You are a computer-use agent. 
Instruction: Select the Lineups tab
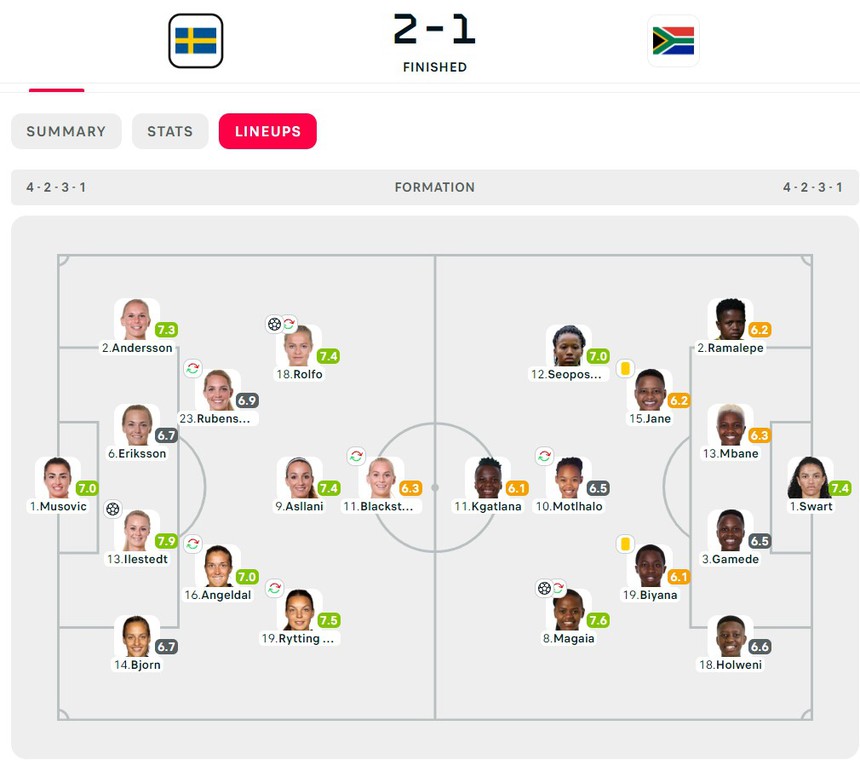tap(268, 131)
